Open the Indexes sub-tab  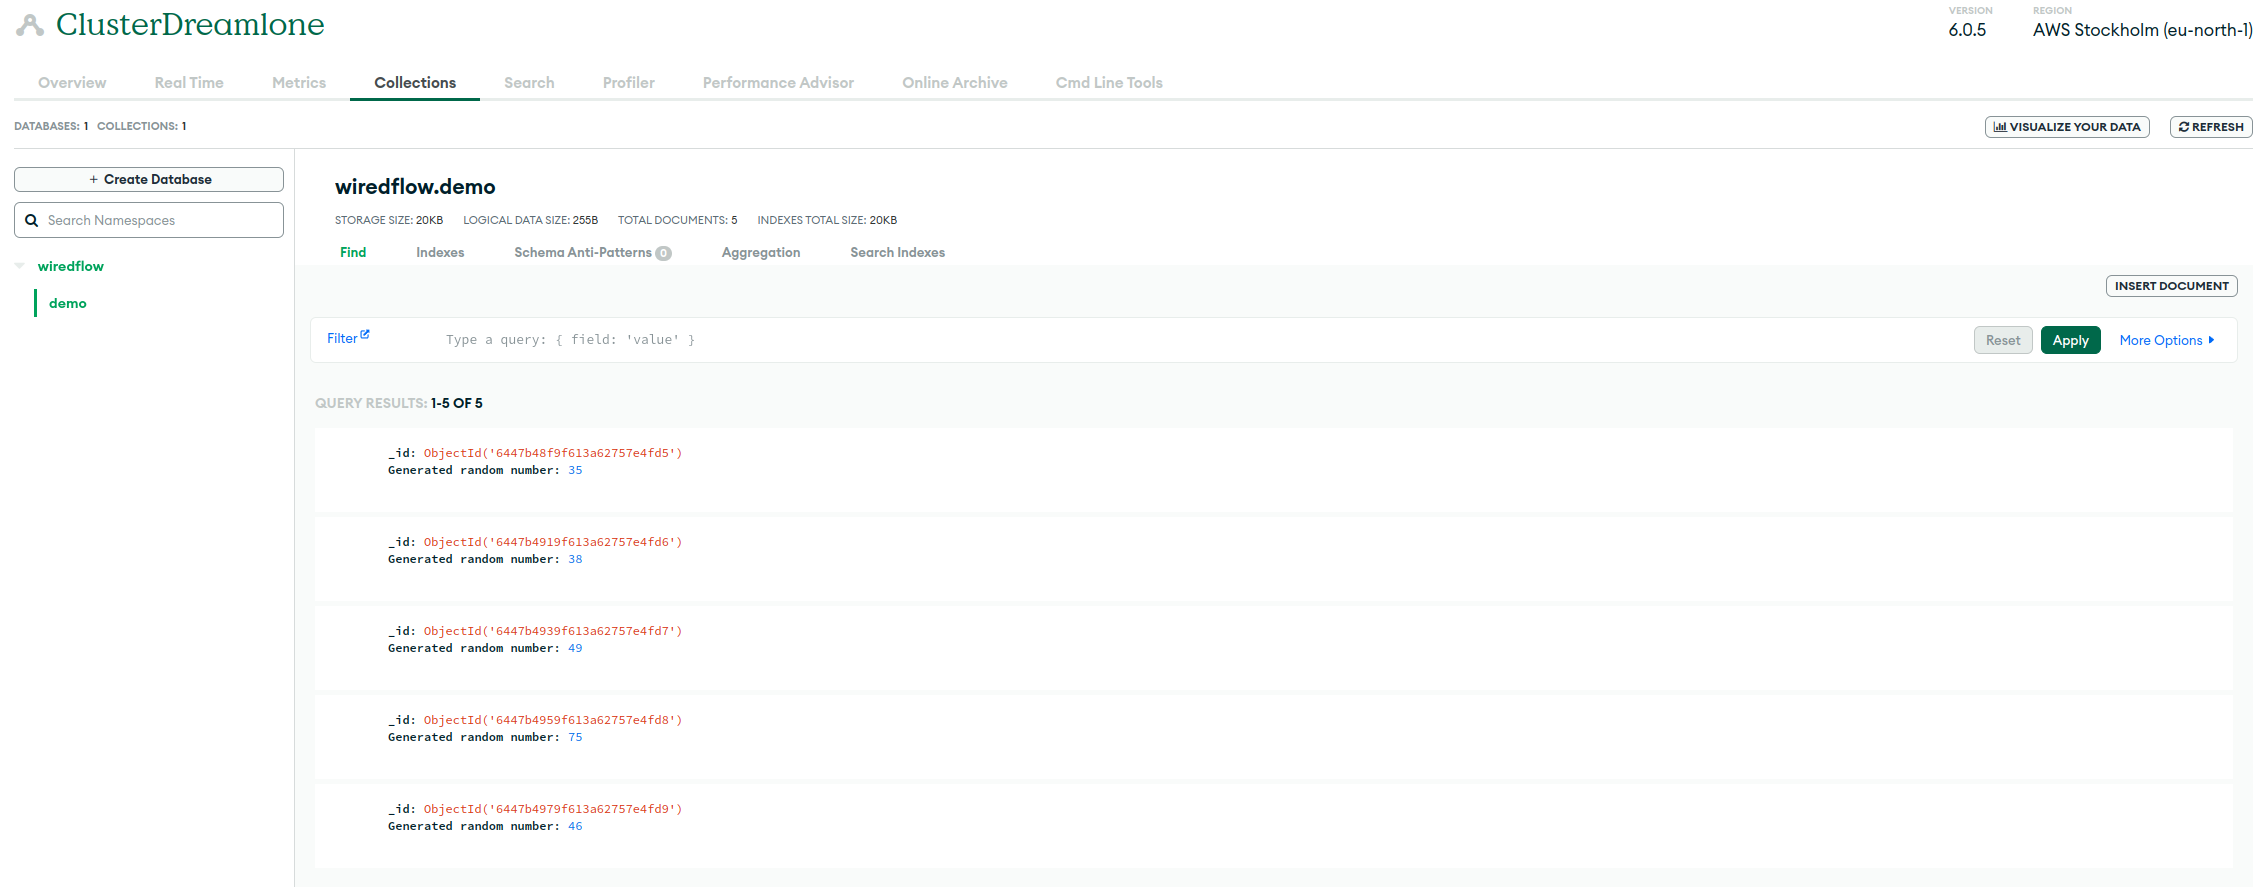[x=440, y=252]
